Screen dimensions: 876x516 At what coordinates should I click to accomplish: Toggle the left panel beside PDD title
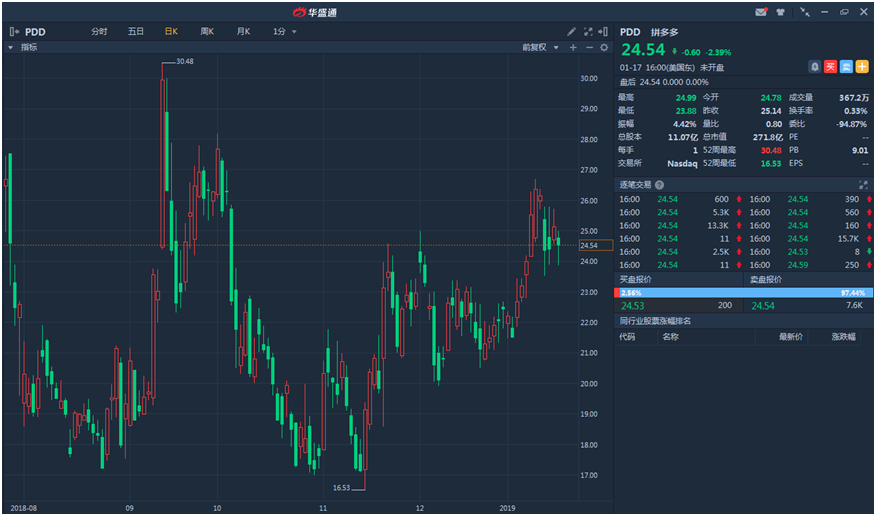[x=14, y=32]
